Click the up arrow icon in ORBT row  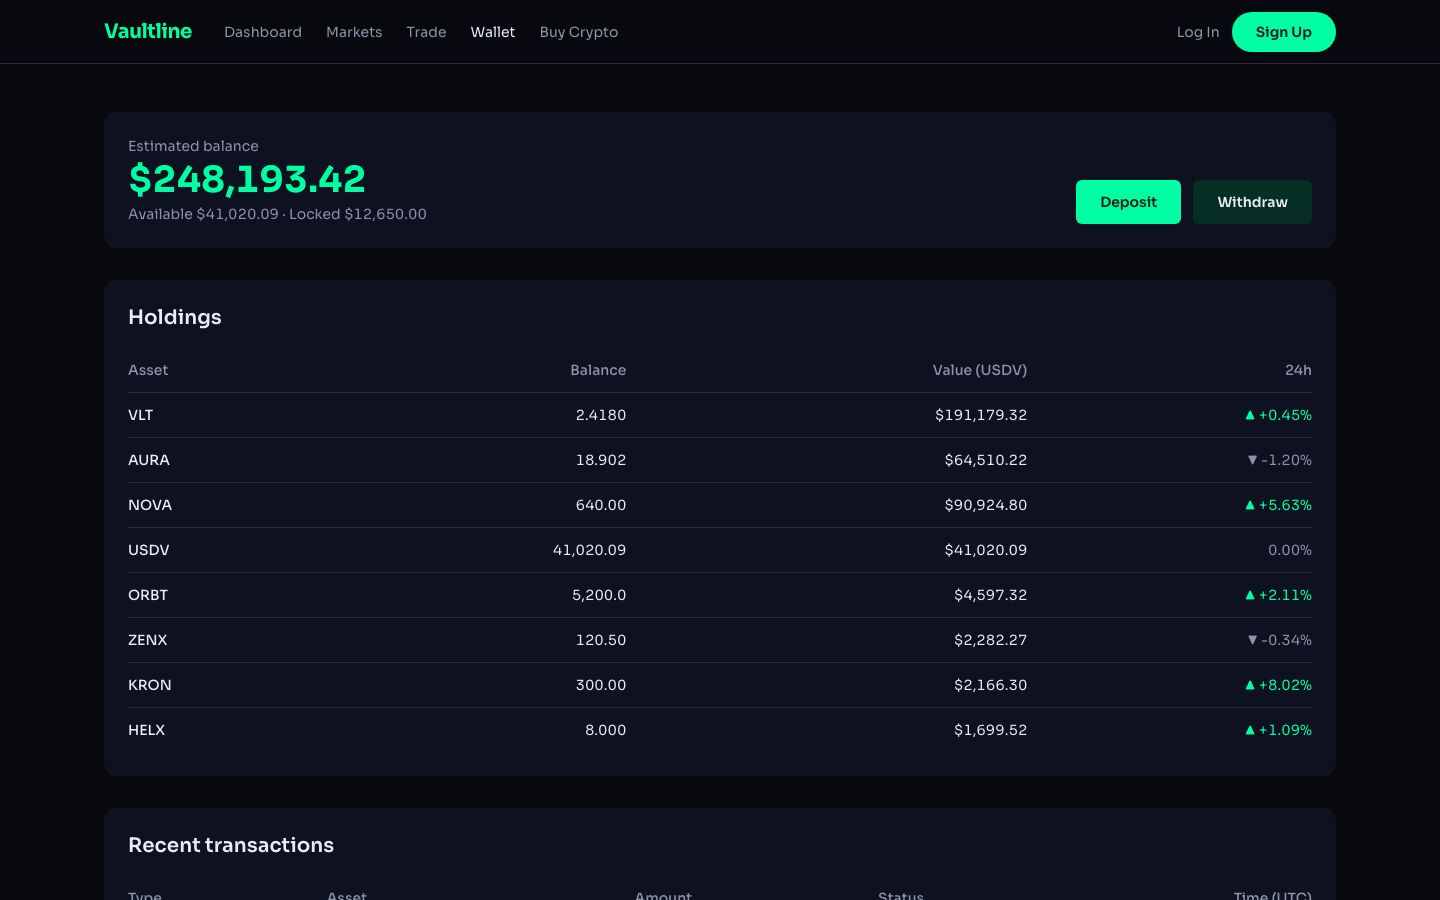[x=1250, y=595]
